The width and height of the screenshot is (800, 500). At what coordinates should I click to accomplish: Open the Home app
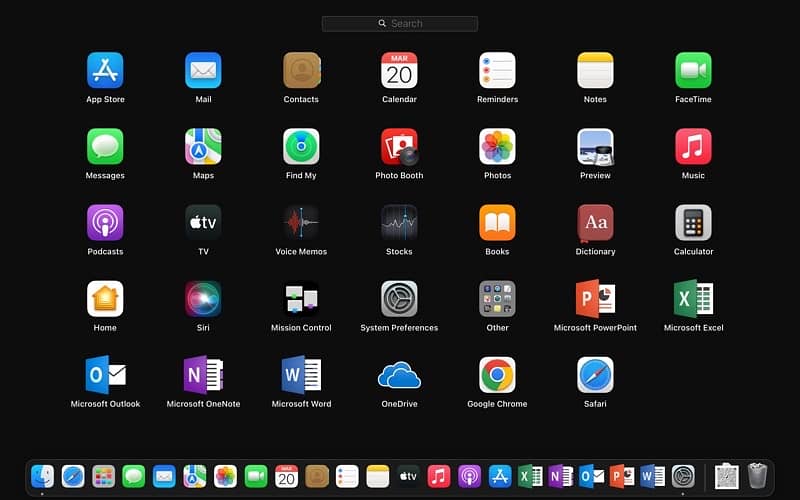pos(105,299)
